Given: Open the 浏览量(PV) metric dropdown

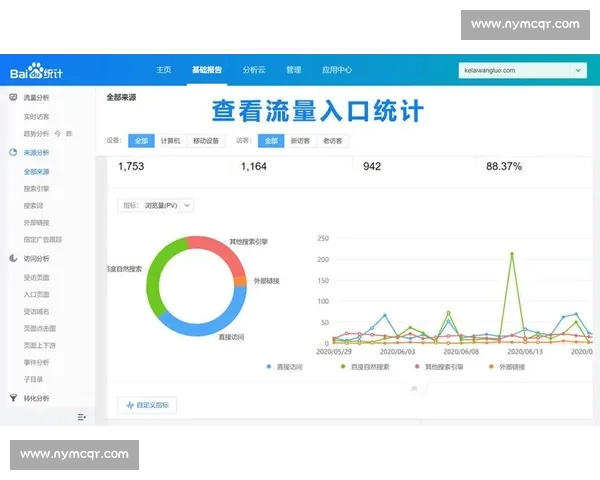Looking at the screenshot, I should point(155,206).
